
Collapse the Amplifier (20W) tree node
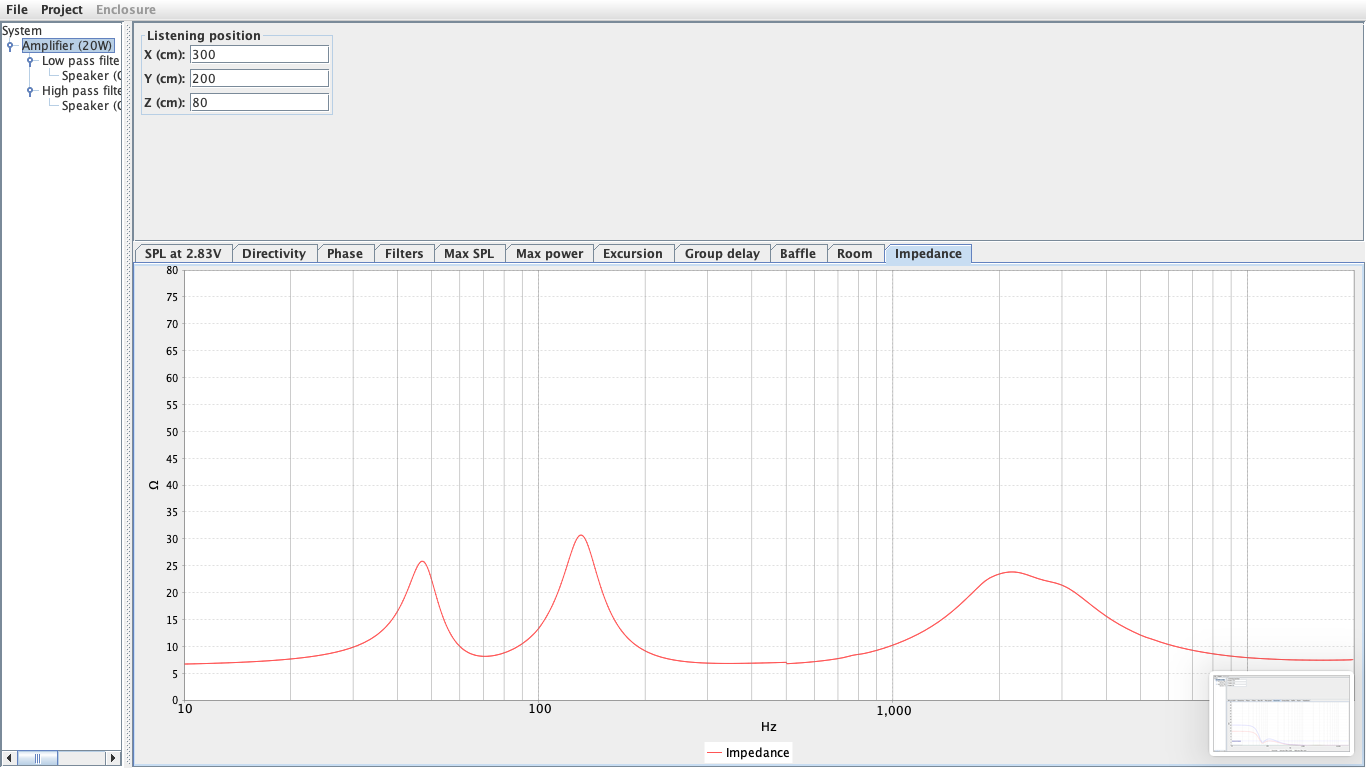click(x=9, y=45)
